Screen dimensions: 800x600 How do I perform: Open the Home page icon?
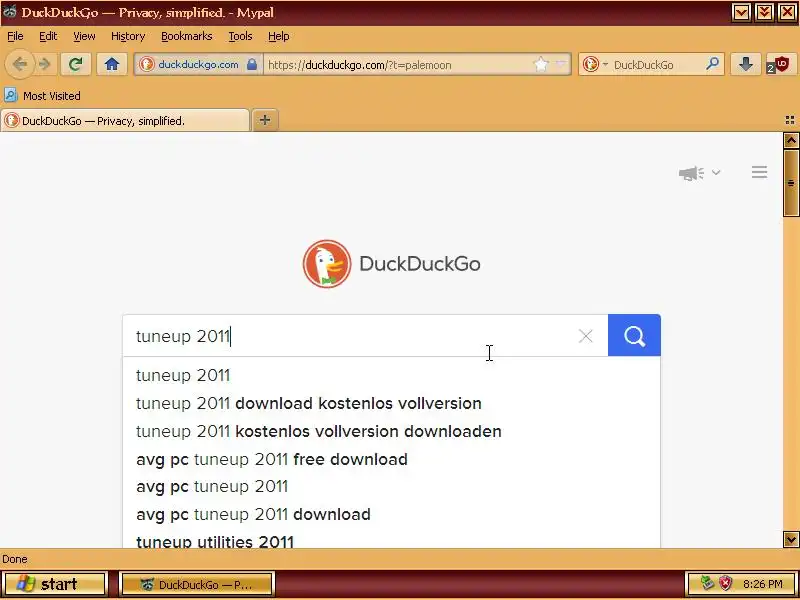112,64
